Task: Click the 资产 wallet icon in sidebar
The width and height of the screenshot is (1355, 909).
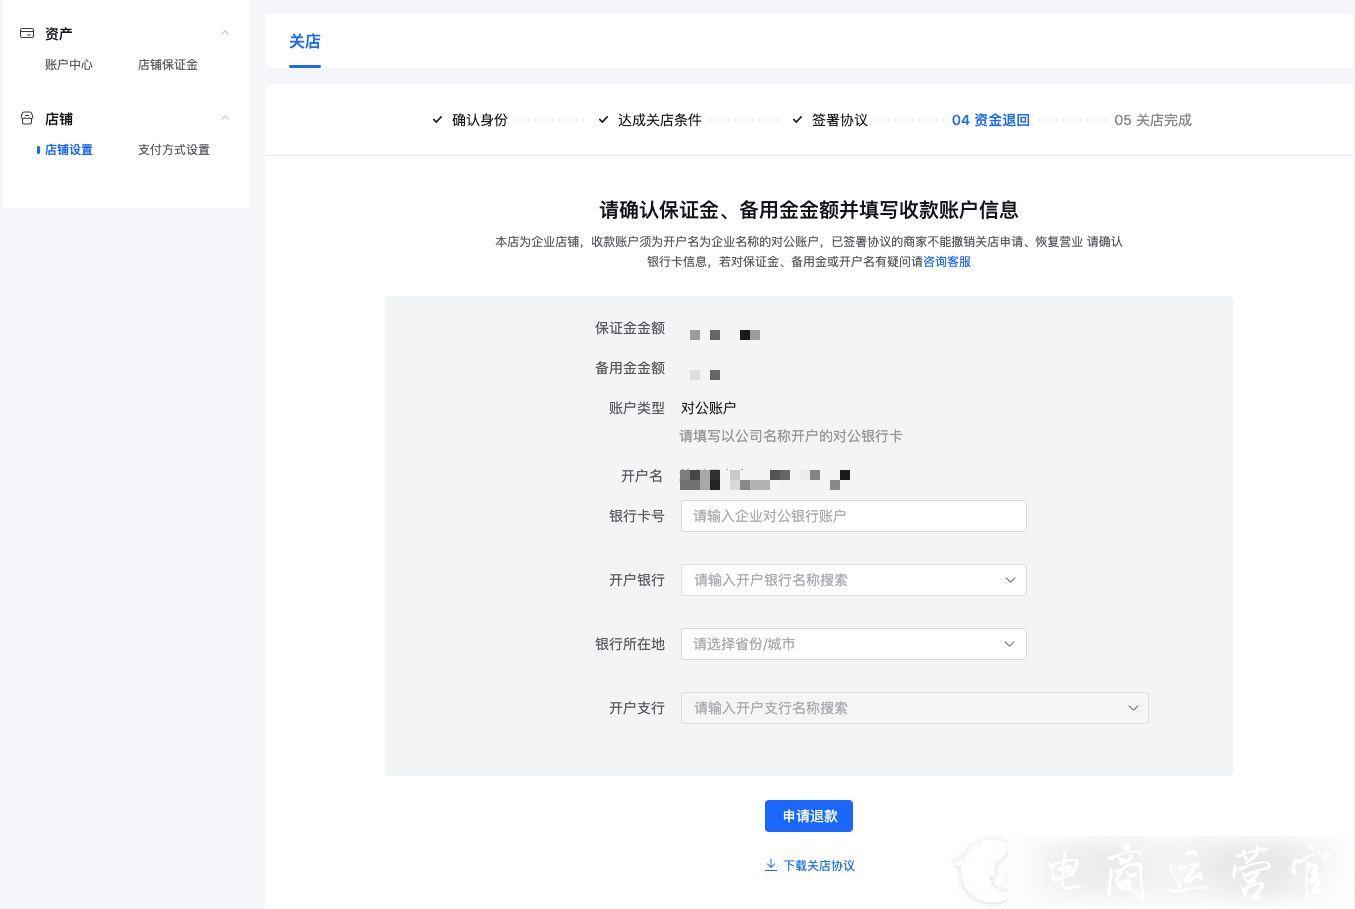Action: pyautogui.click(x=27, y=33)
